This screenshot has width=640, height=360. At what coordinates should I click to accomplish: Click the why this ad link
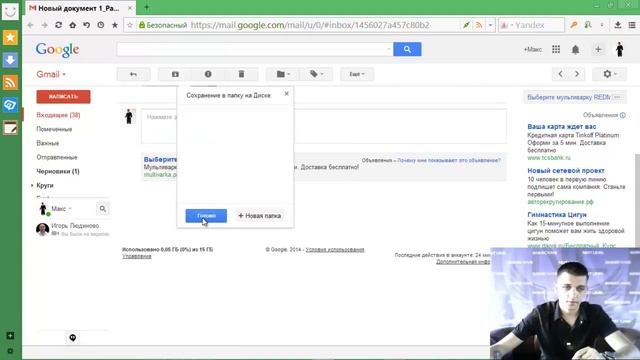pyautogui.click(x=449, y=160)
